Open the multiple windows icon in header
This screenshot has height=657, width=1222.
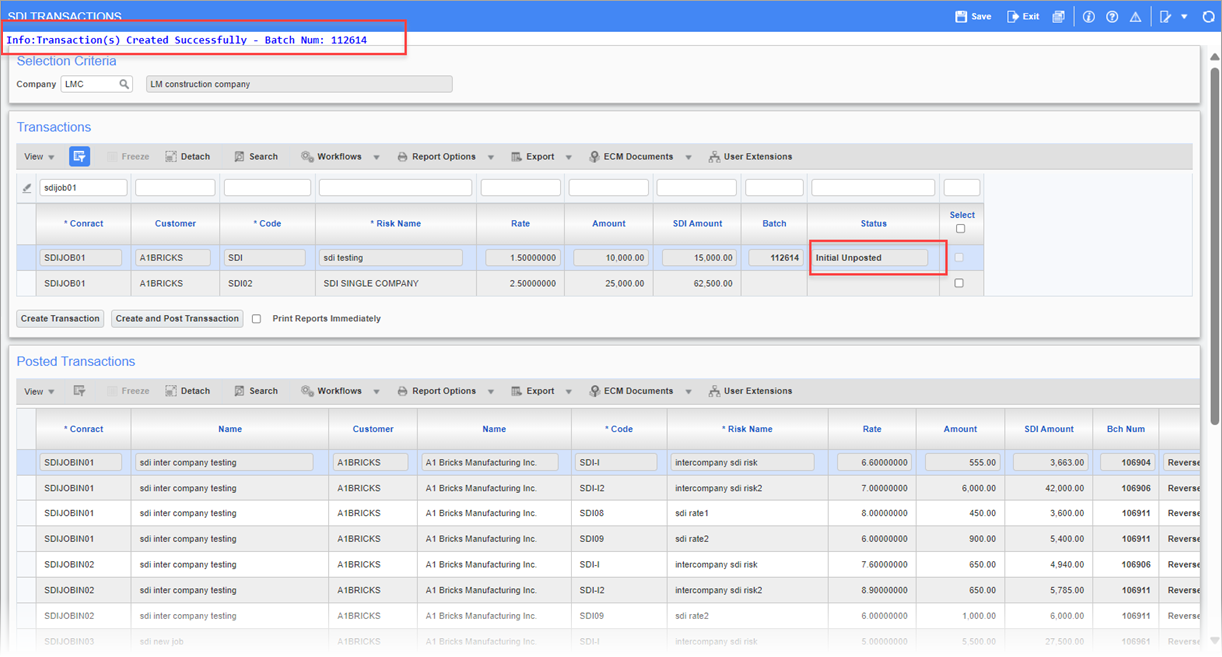pos(1058,17)
